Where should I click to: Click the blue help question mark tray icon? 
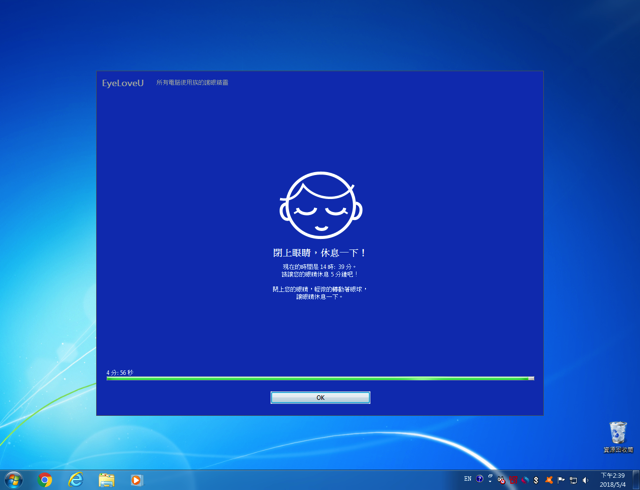click(480, 479)
